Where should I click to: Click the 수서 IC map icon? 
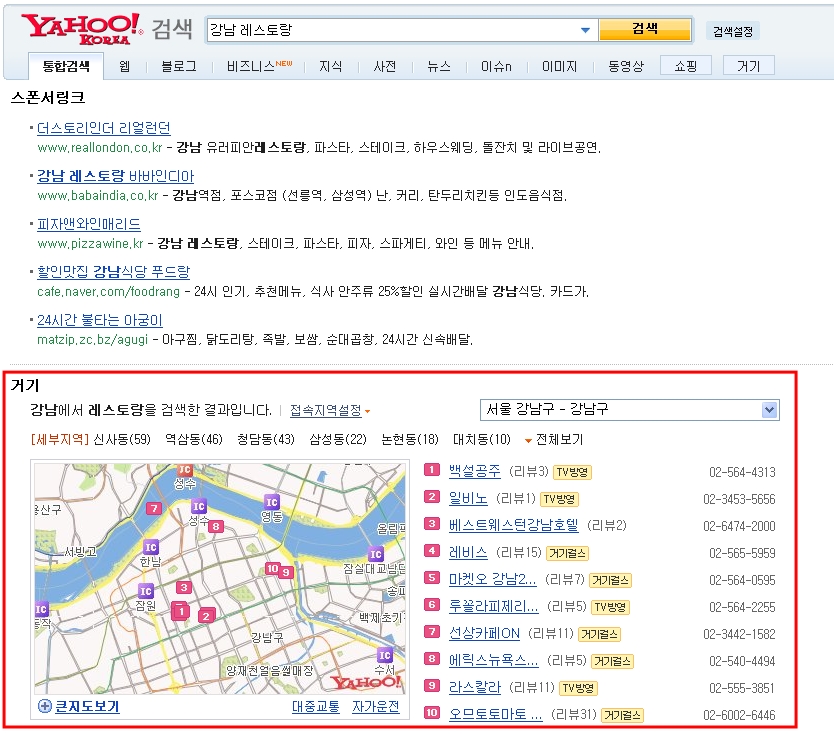tap(385, 655)
